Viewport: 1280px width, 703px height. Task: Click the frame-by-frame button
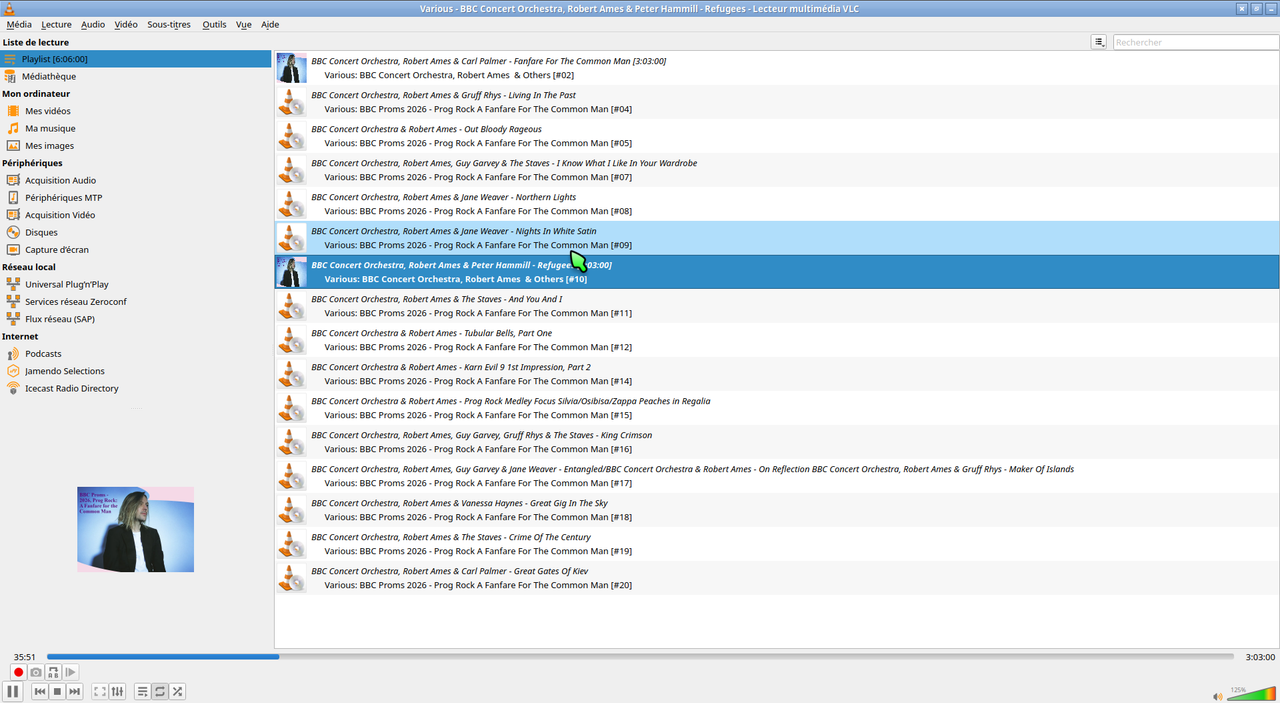pyautogui.click(x=71, y=673)
